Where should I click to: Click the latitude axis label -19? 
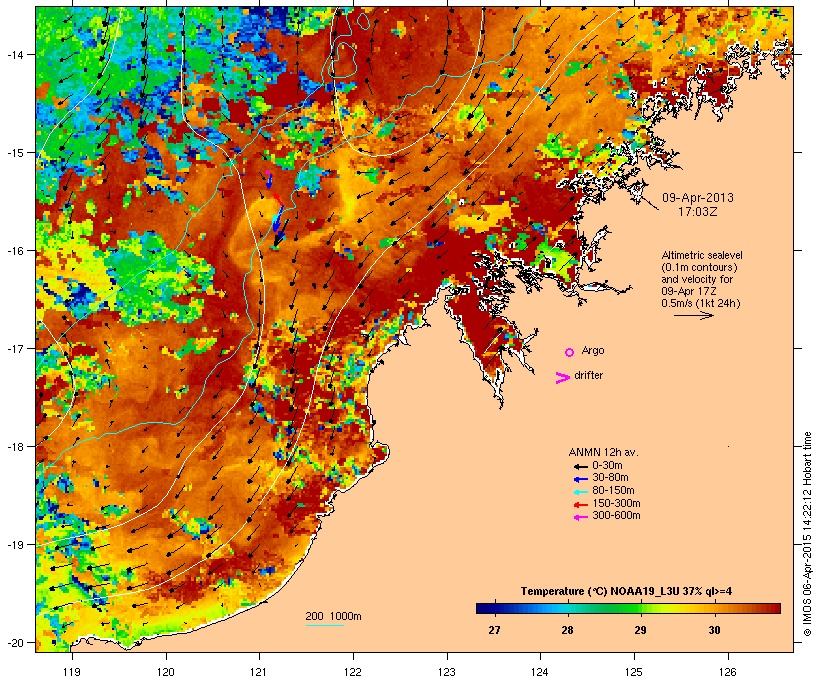(x=14, y=545)
